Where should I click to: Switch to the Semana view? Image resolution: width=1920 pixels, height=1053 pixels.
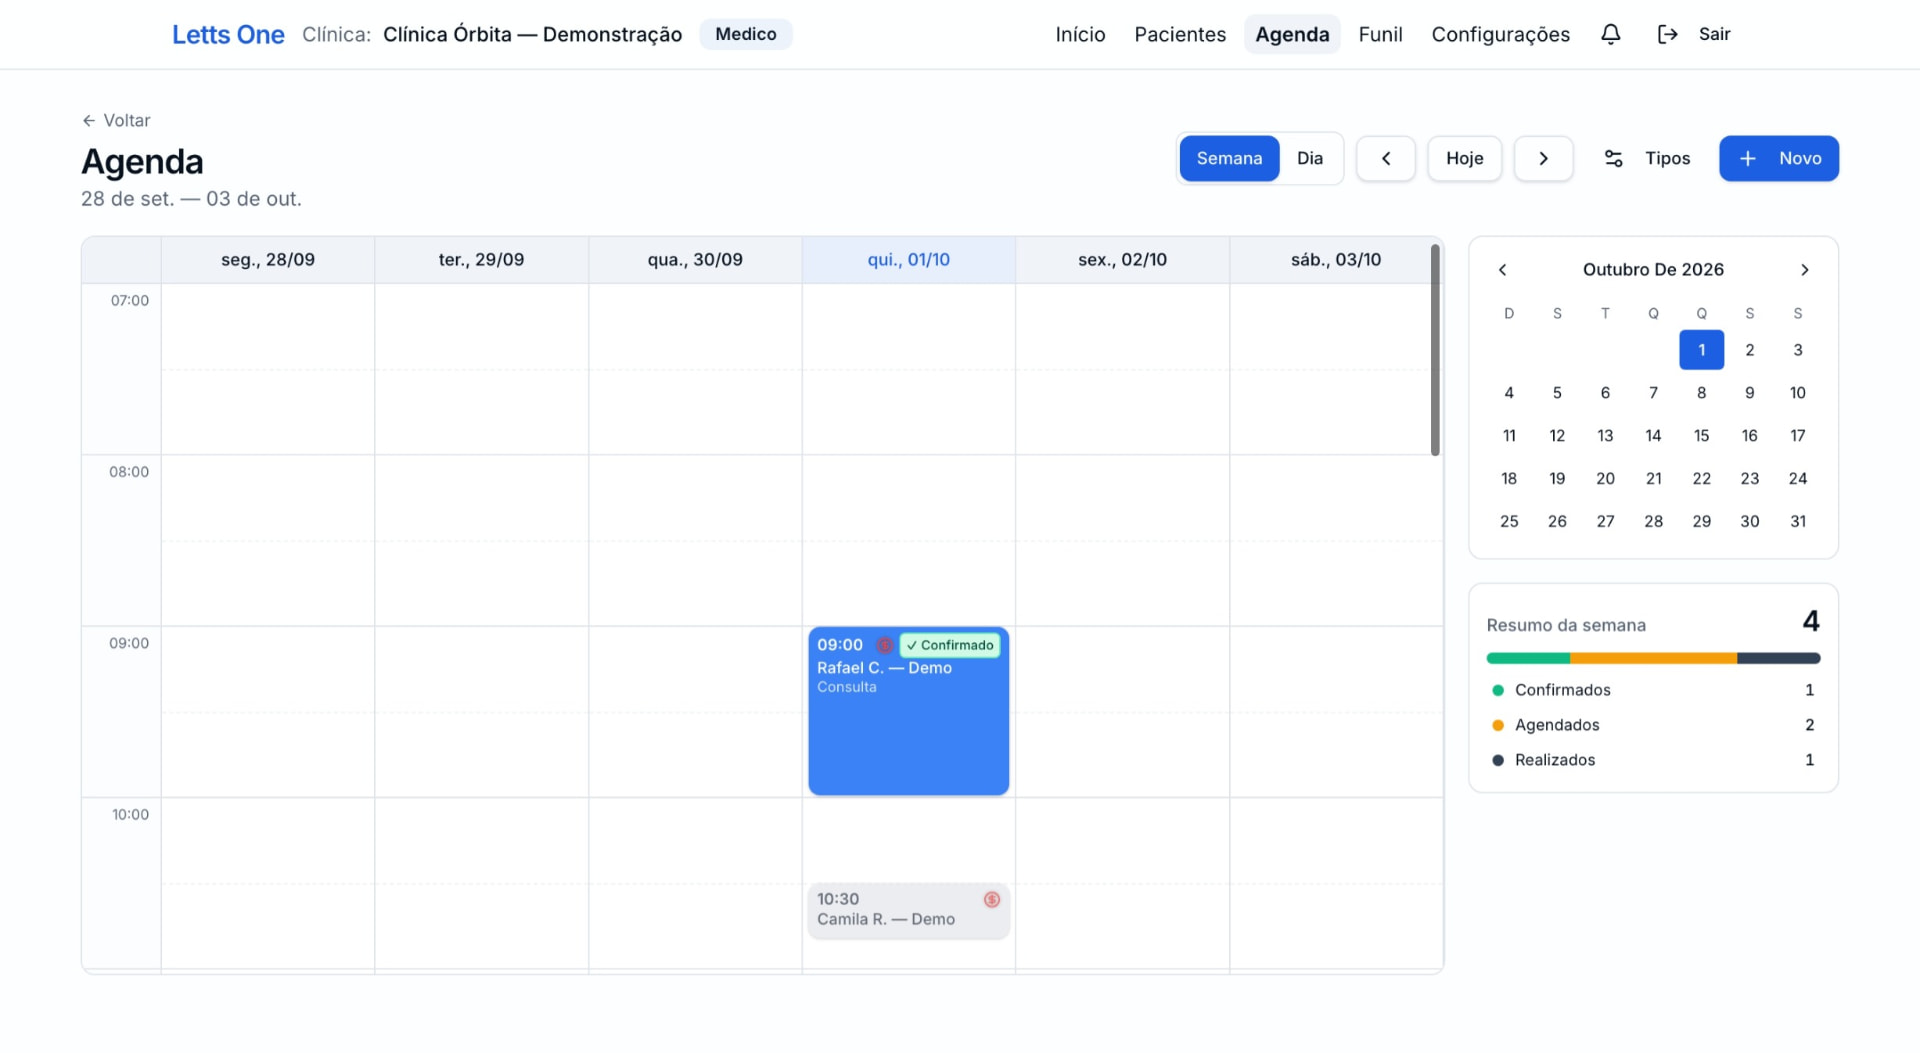pos(1229,158)
